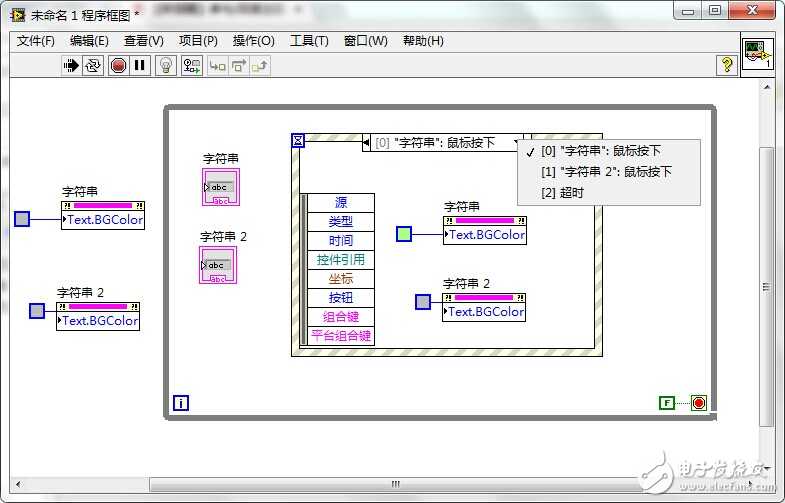Select the 组合键 event data node item

click(340, 317)
